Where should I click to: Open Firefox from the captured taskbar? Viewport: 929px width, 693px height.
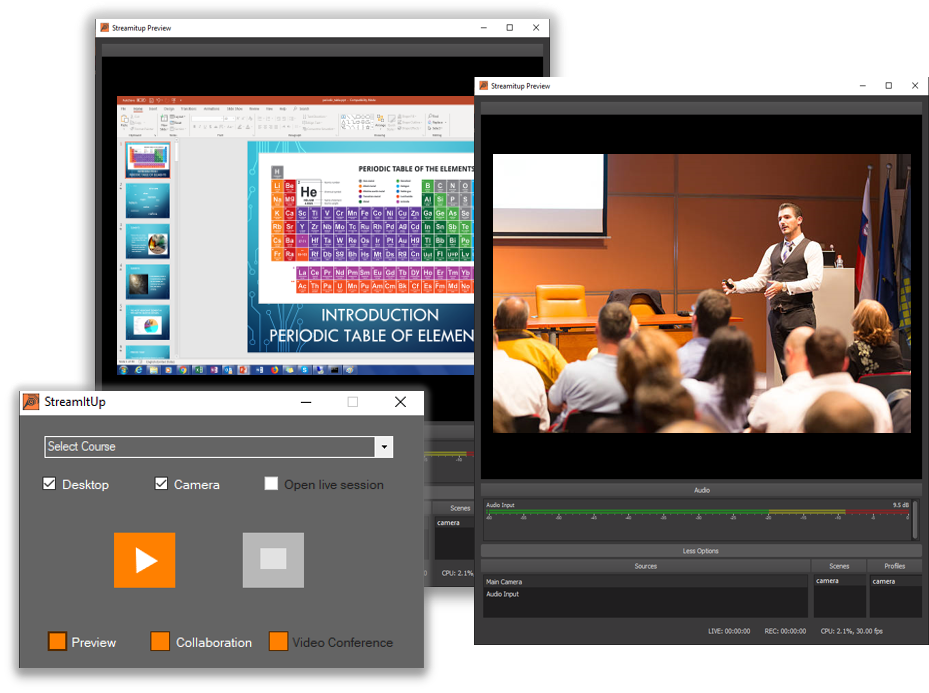[x=274, y=370]
